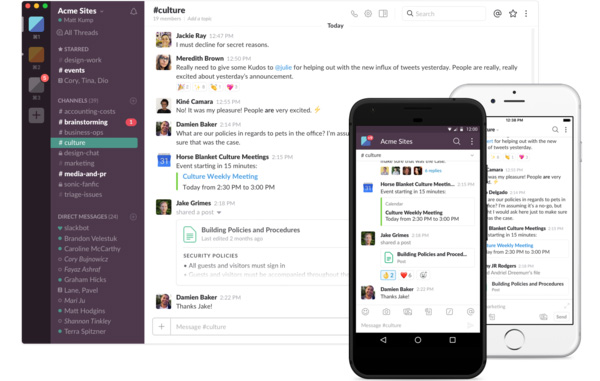Open the Culture Weekly Meeting link
Image resolution: width=600 pixels, height=381 pixels.
[x=220, y=176]
